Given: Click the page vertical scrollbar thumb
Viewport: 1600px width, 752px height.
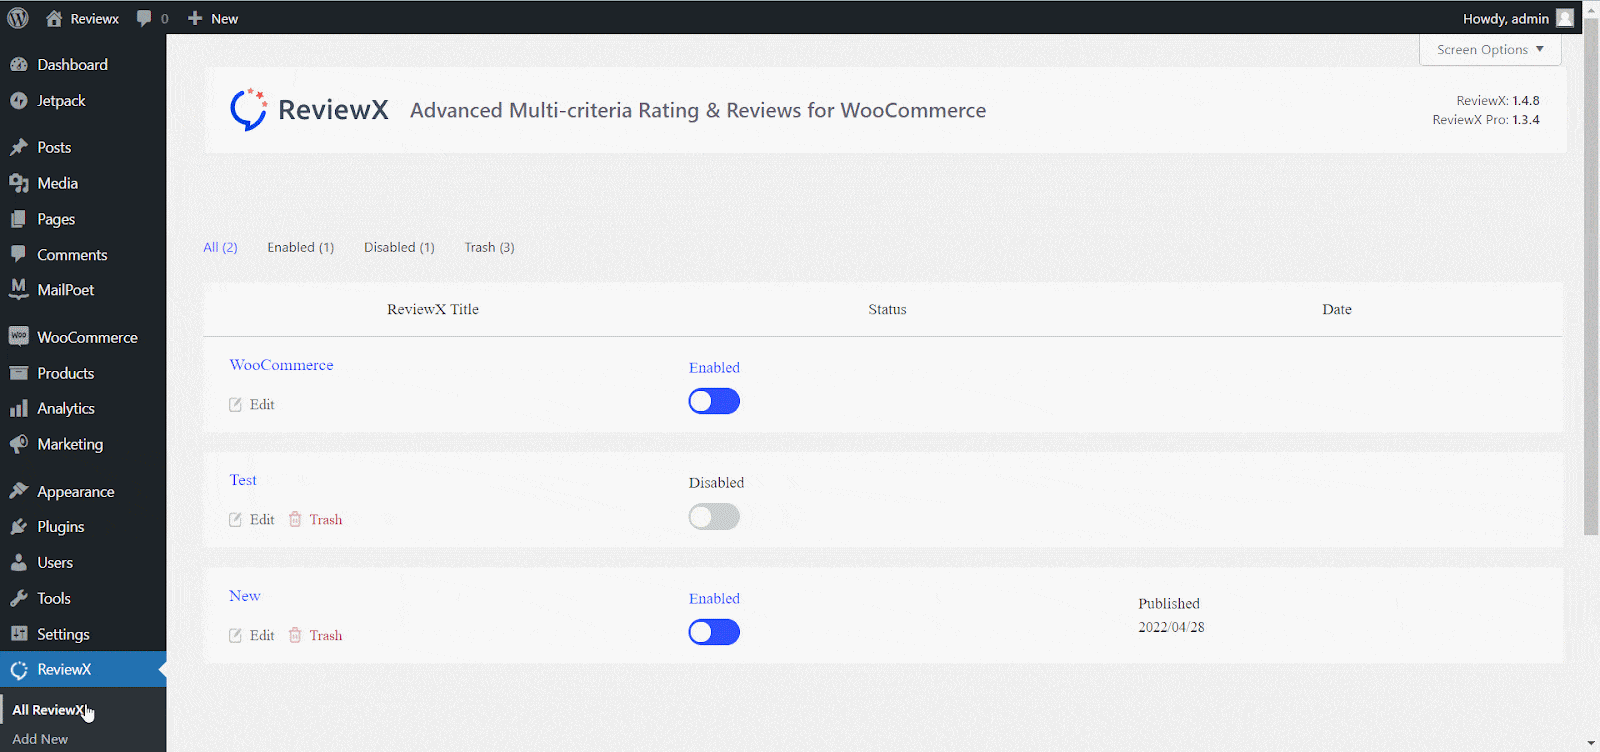Looking at the screenshot, I should click(1591, 276).
